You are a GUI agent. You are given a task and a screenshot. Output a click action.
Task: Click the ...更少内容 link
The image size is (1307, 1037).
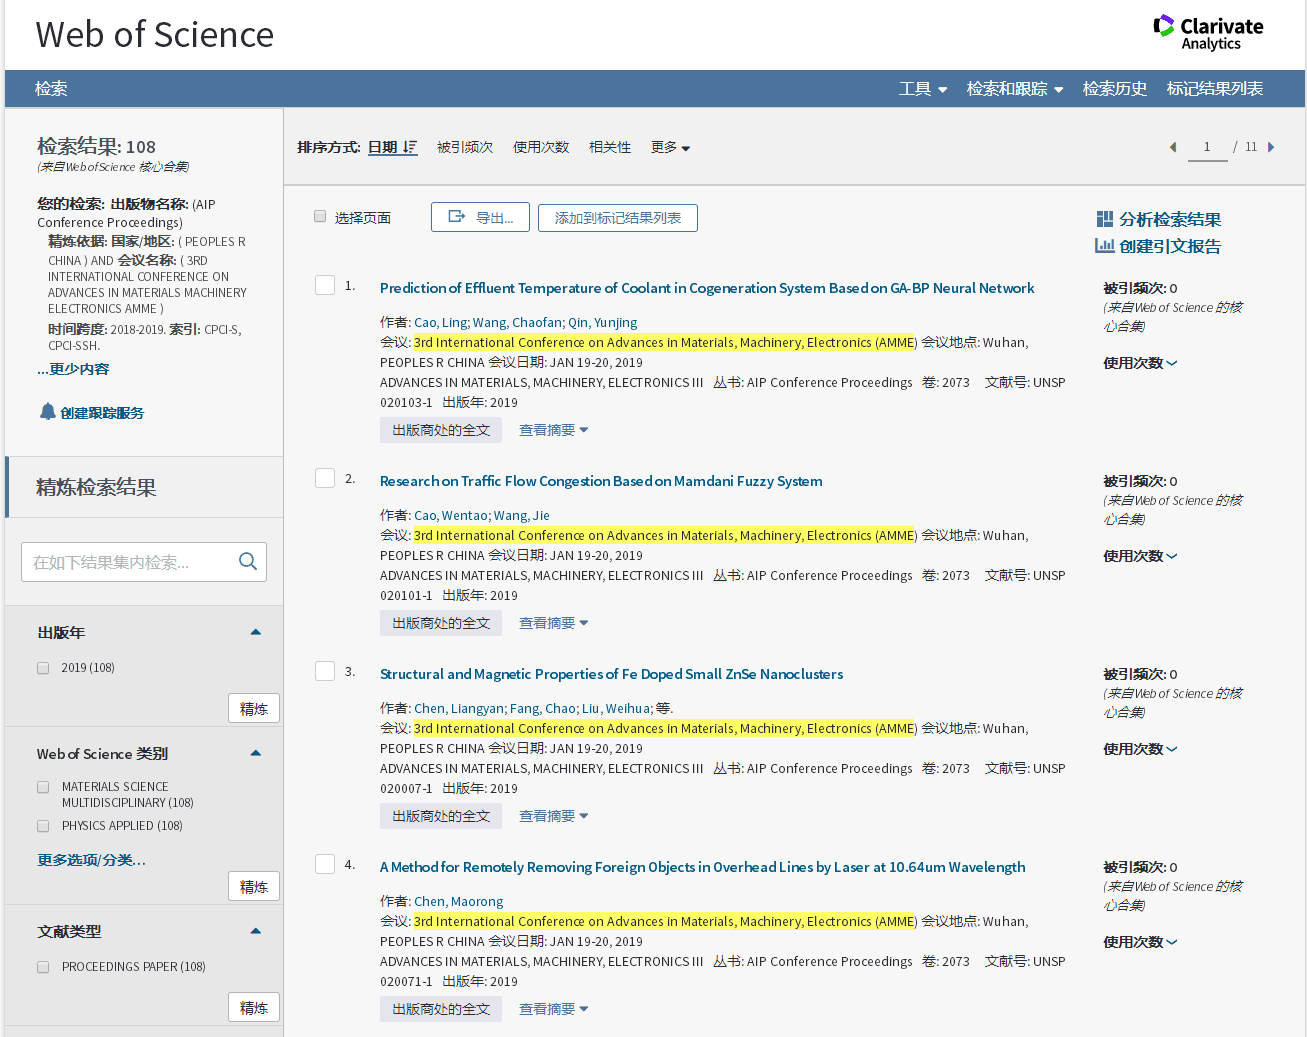click(73, 369)
